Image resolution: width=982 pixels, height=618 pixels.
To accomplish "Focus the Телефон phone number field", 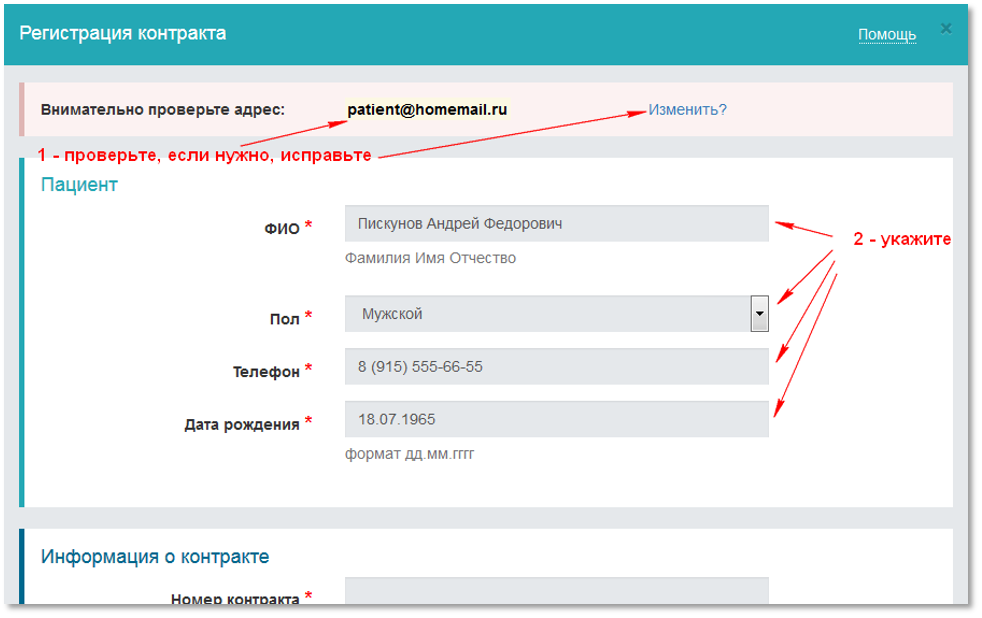I will coord(556,367).
